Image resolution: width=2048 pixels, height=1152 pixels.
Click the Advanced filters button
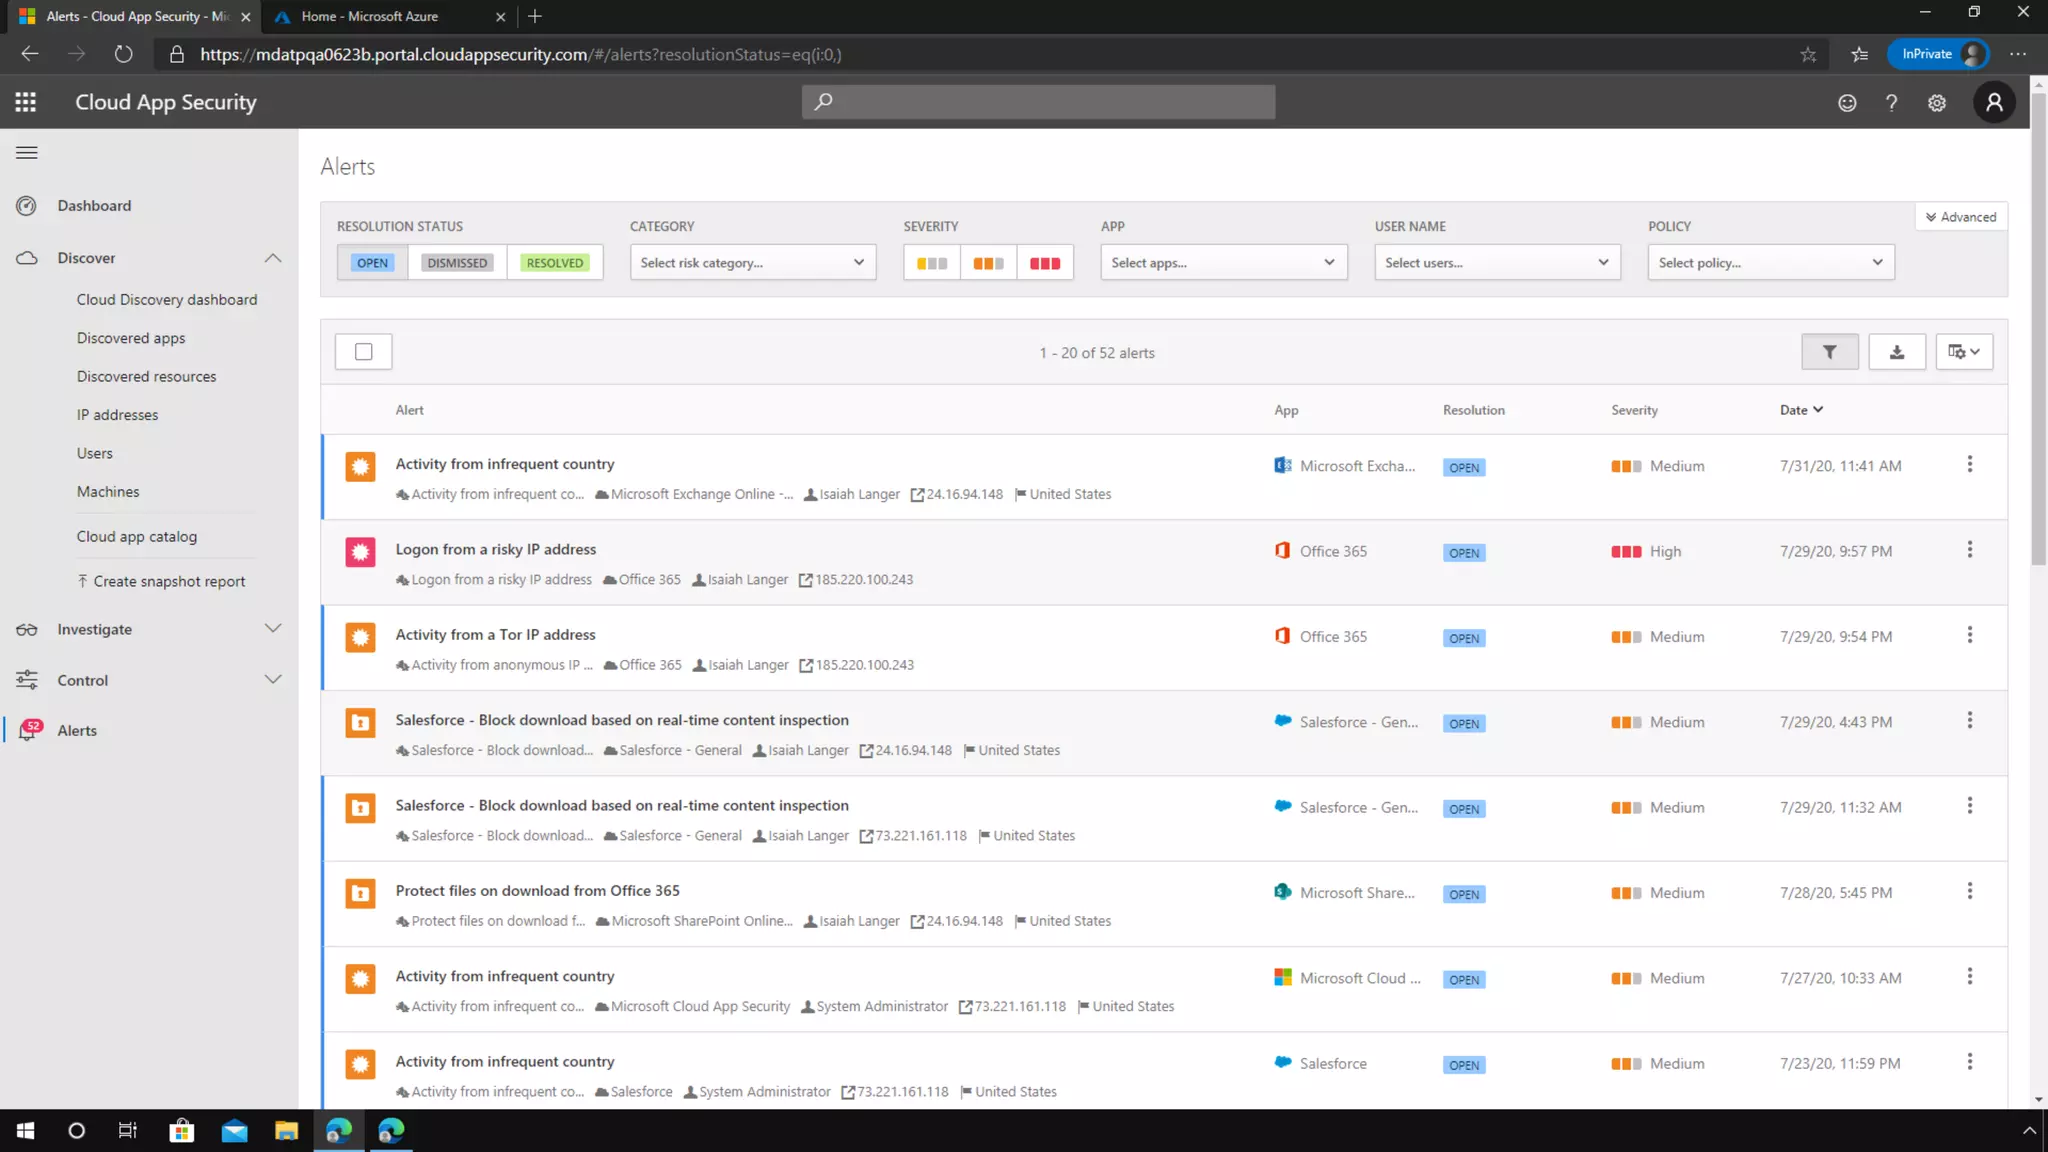[x=1960, y=217]
